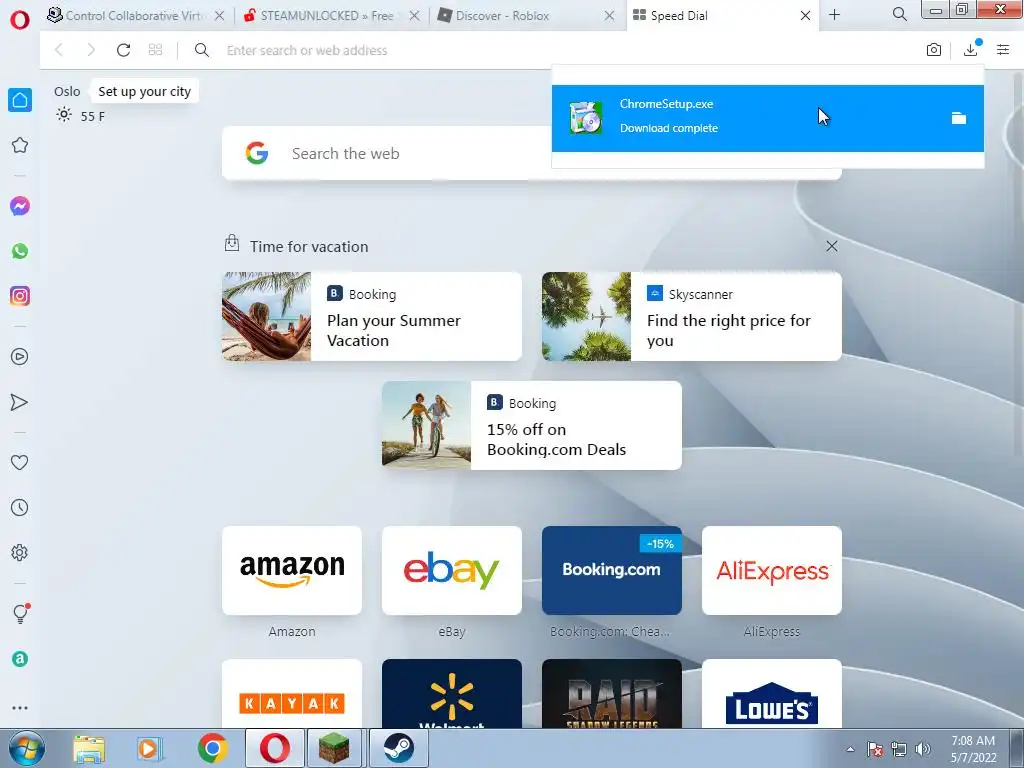This screenshot has width=1024, height=768.
Task: Click the Oslo city weather label
Action: click(67, 91)
